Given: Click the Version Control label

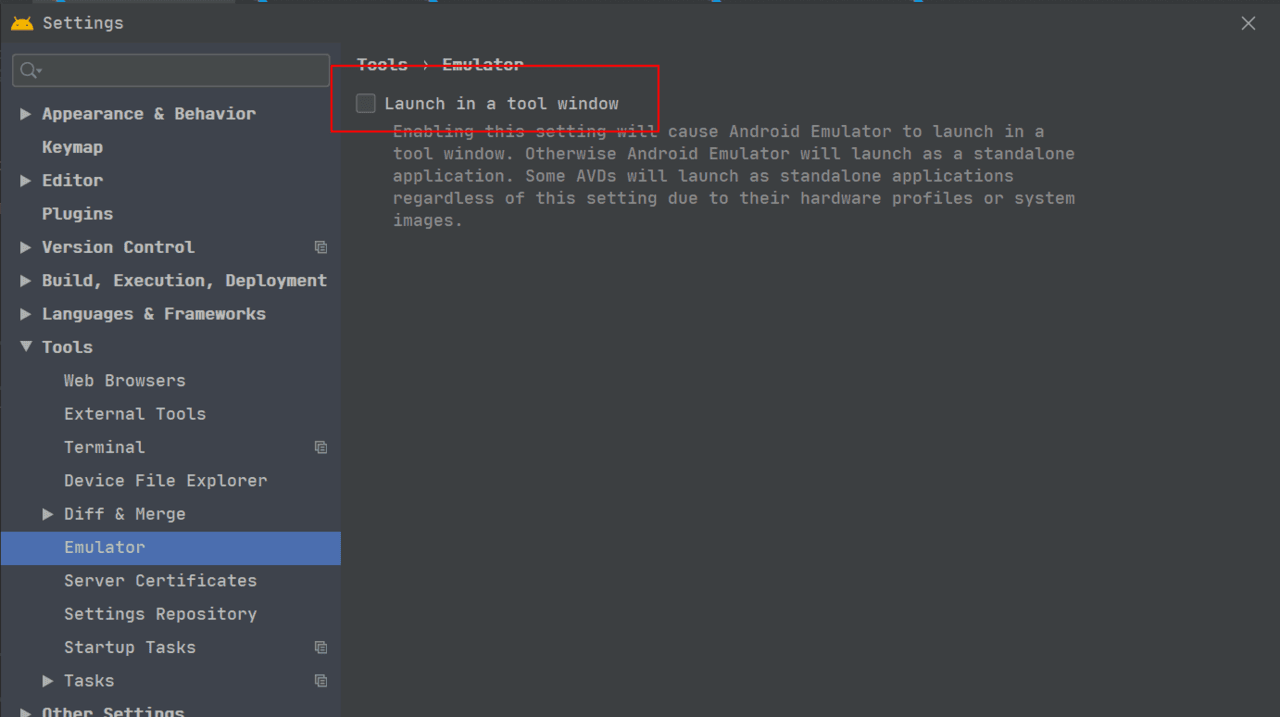Looking at the screenshot, I should (x=118, y=247).
